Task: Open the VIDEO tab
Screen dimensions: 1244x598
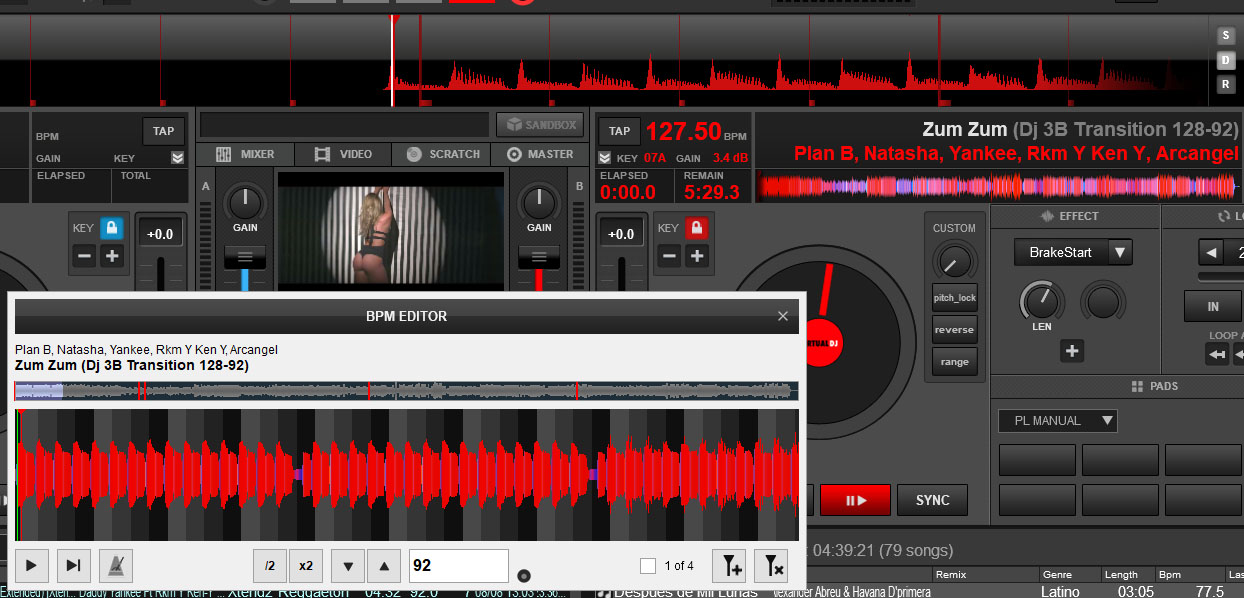Action: 344,154
